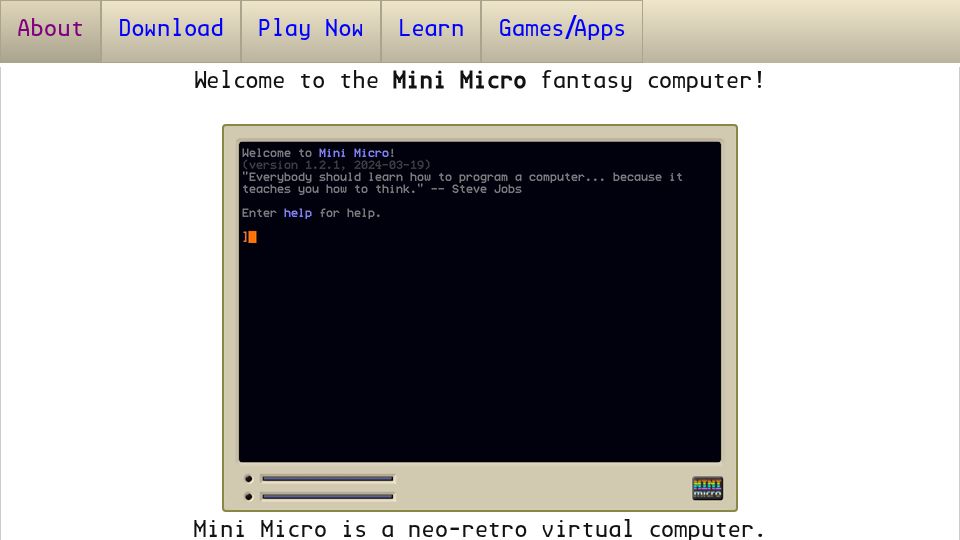Click the Mini Micro rainbow logo badge
This screenshot has width=960, height=540.
(707, 488)
